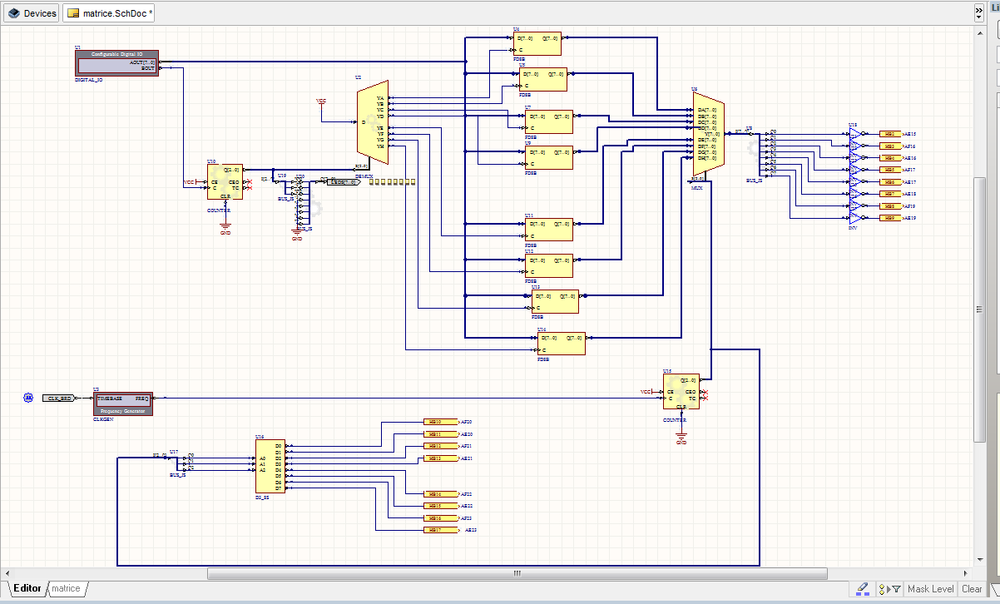Expand the document tabs overflow arrow
This screenshot has height=604, width=1000.
979,14
